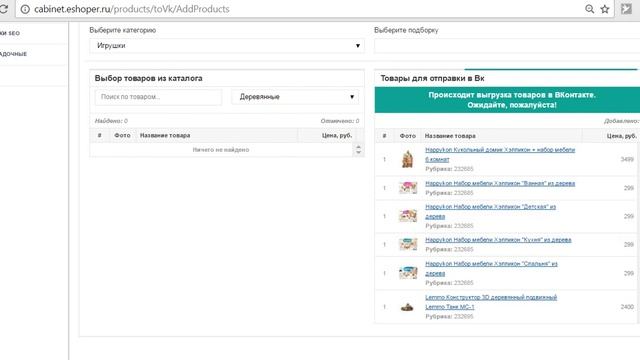Click the Lemmo tank model thumbnail
Viewport: 640px width, 360px height.
tap(407, 307)
